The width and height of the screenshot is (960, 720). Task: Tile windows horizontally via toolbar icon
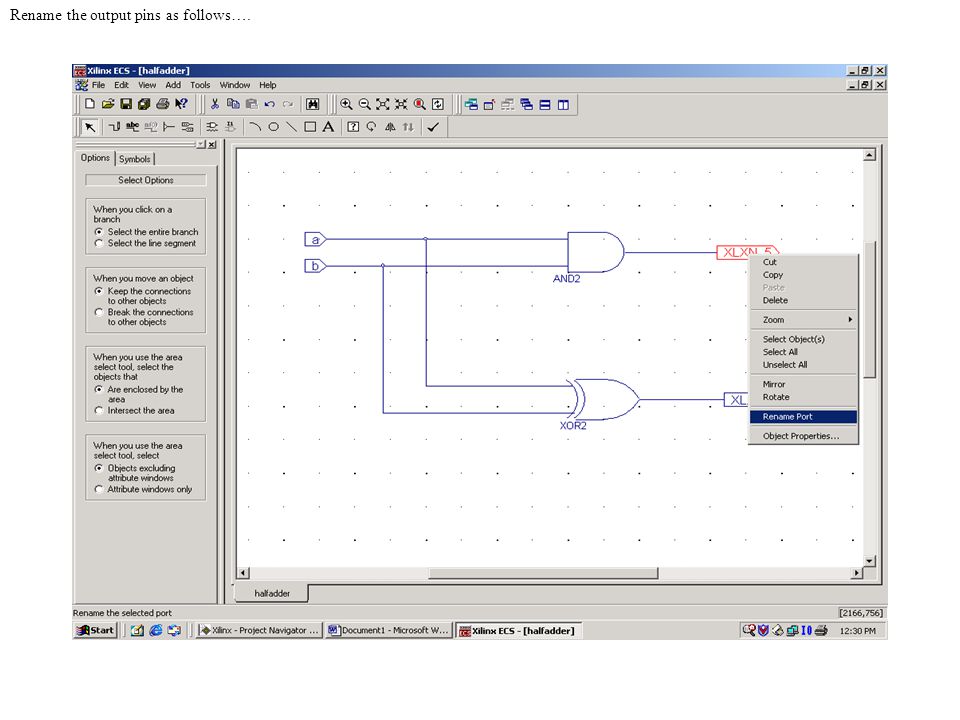tap(545, 104)
